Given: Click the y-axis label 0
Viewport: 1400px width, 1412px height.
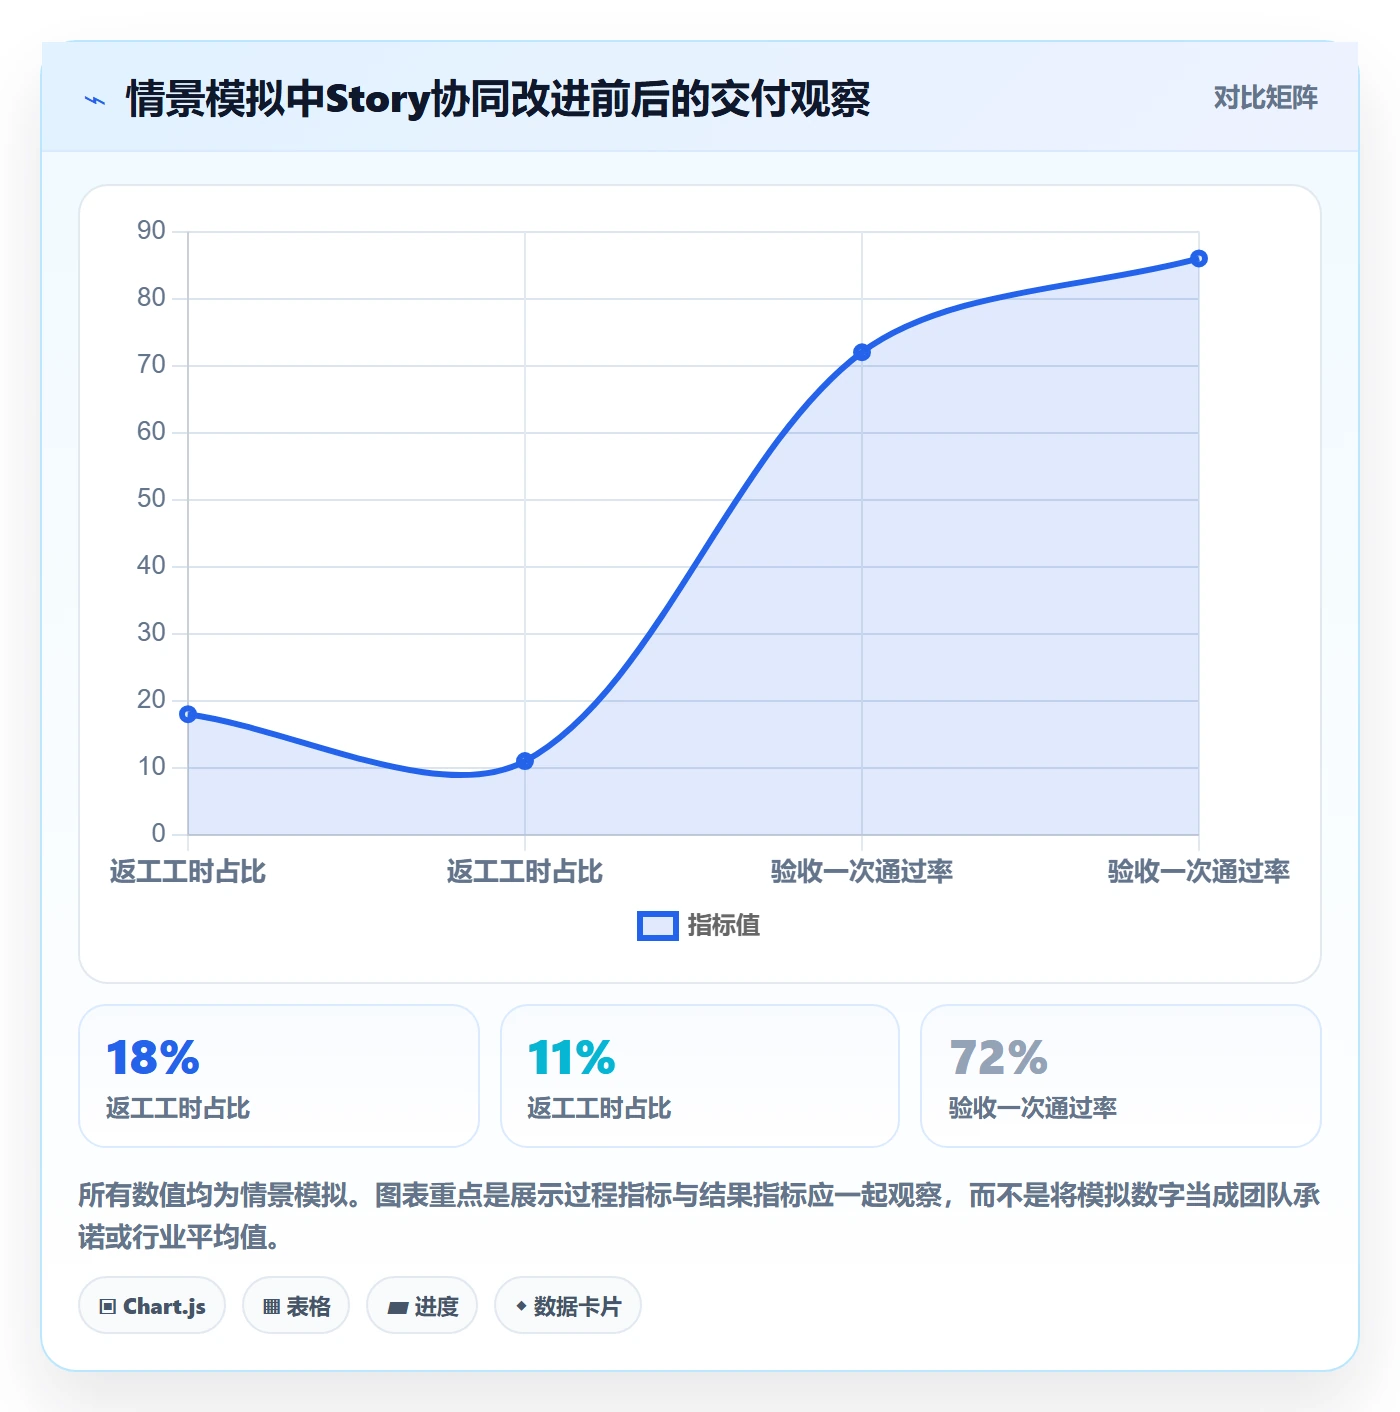Looking at the screenshot, I should click(158, 834).
